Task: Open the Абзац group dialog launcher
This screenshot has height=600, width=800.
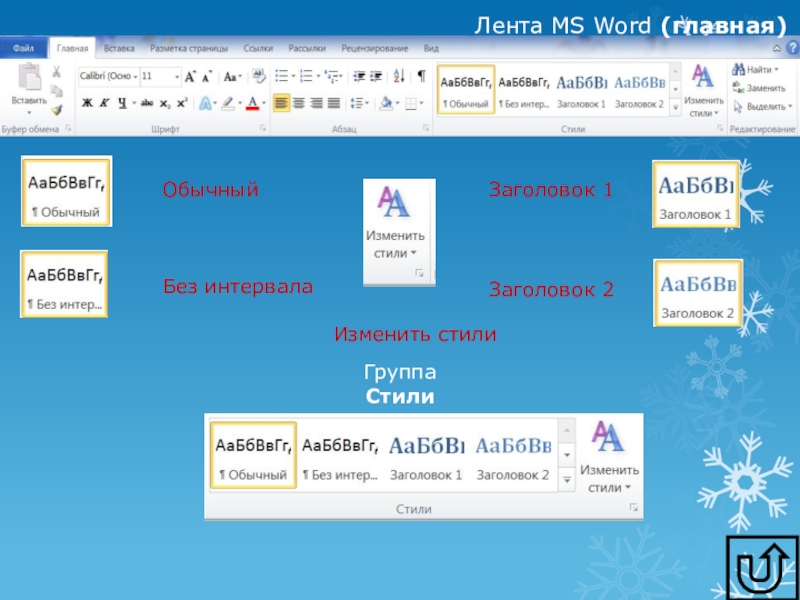Action: click(426, 128)
